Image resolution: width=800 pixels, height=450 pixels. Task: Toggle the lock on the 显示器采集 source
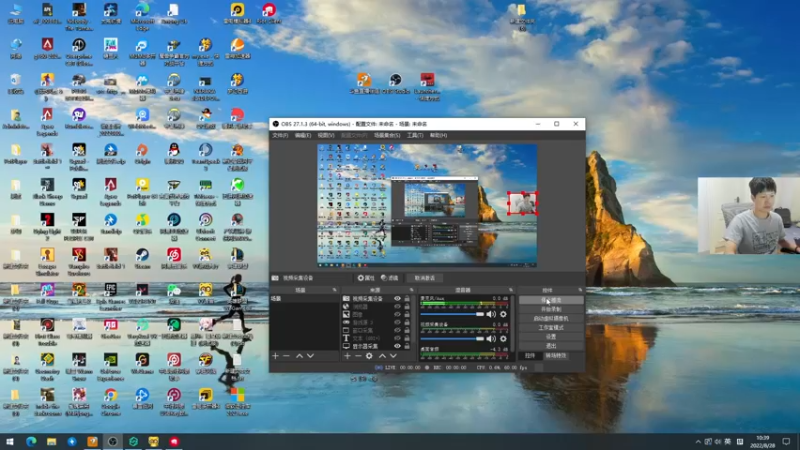[x=407, y=346]
